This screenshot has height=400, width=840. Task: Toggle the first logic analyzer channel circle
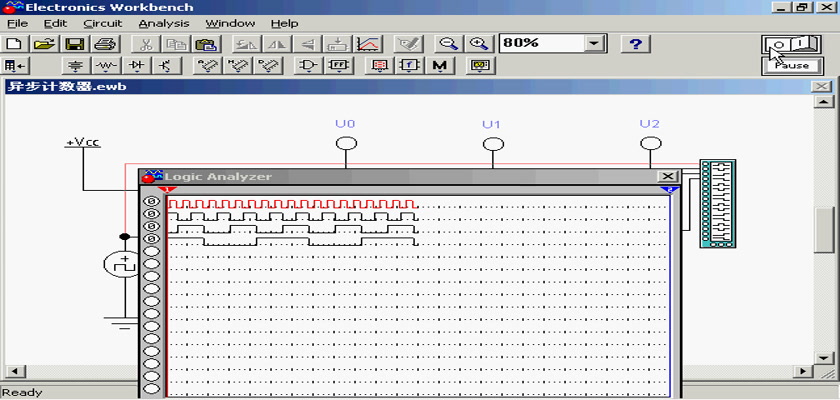[152, 201]
